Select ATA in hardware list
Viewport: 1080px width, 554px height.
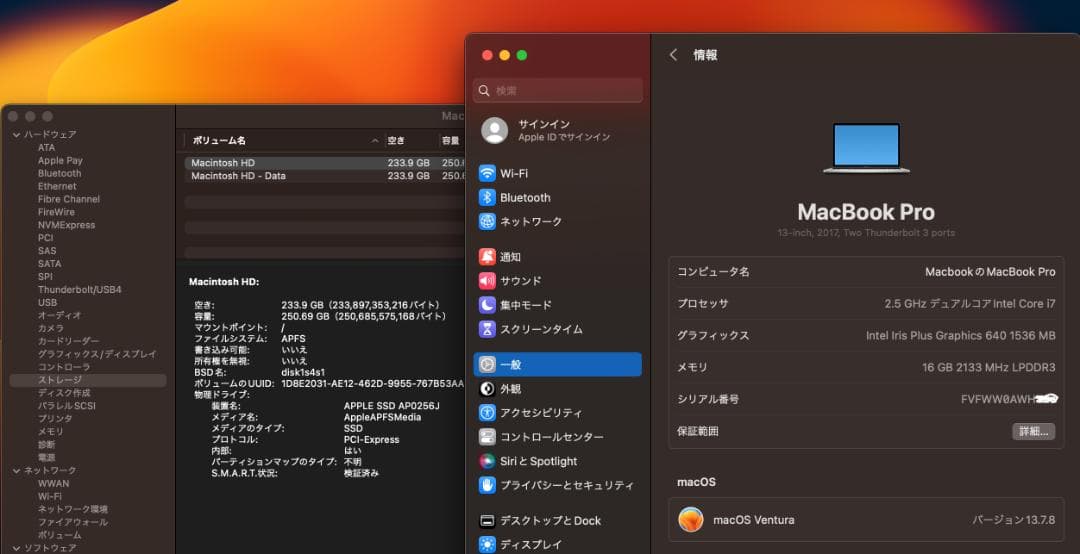click(46, 147)
